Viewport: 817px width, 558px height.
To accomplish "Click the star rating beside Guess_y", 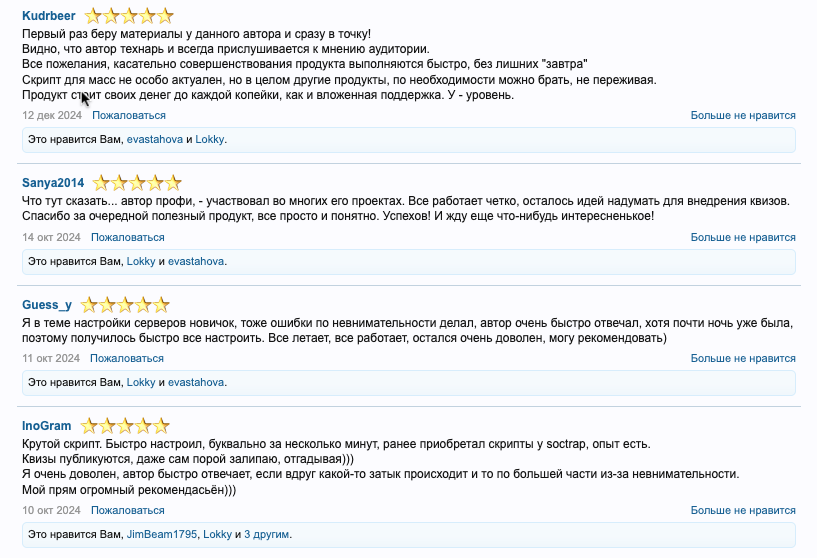I will point(125,305).
